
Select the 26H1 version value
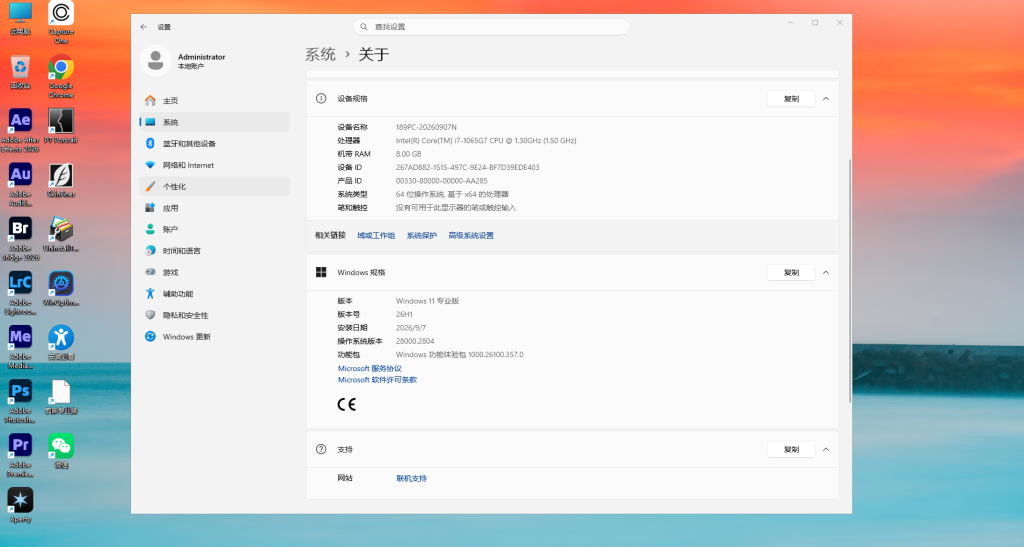pyautogui.click(x=404, y=315)
